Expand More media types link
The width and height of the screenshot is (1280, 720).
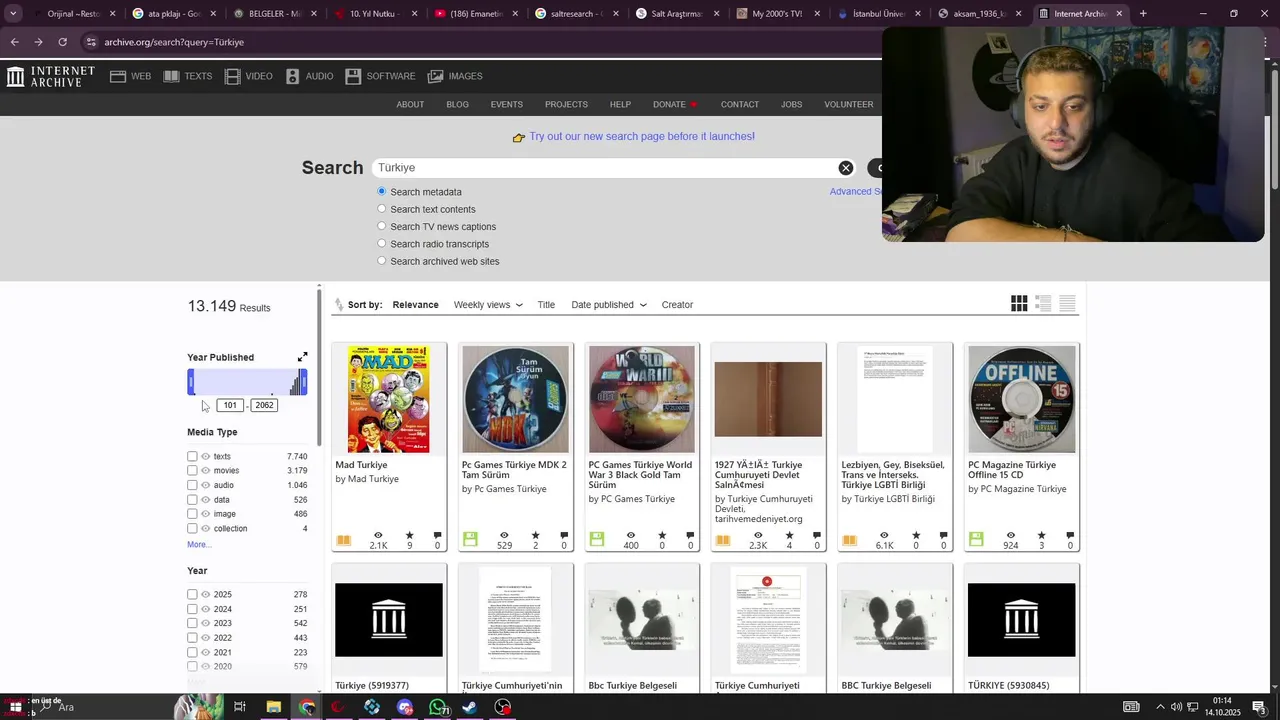[x=199, y=545]
